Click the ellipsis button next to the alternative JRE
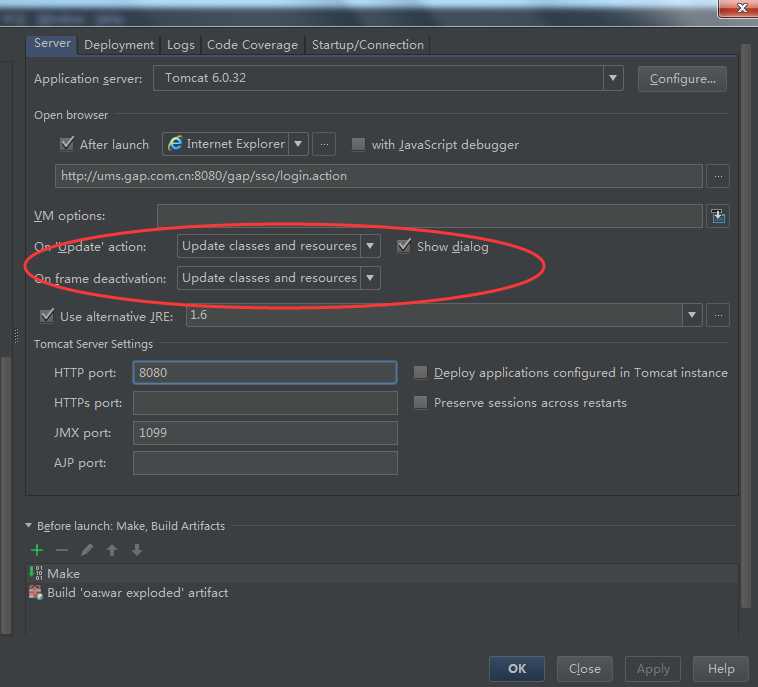 point(718,315)
